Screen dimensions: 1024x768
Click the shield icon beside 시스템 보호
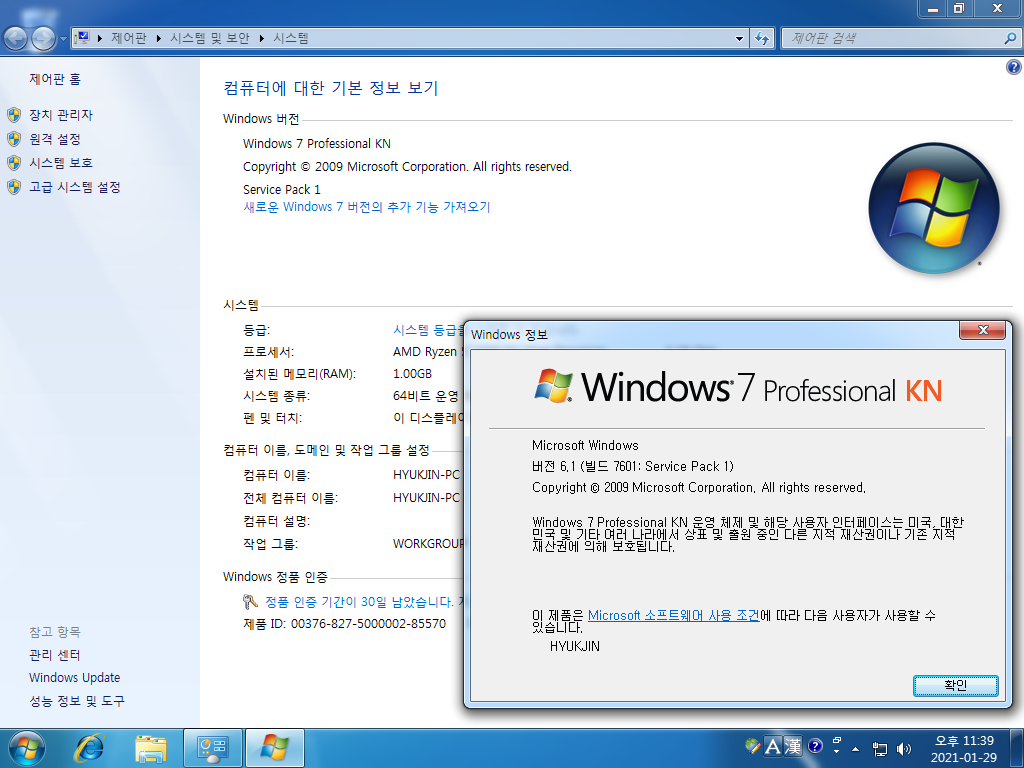coord(14,163)
